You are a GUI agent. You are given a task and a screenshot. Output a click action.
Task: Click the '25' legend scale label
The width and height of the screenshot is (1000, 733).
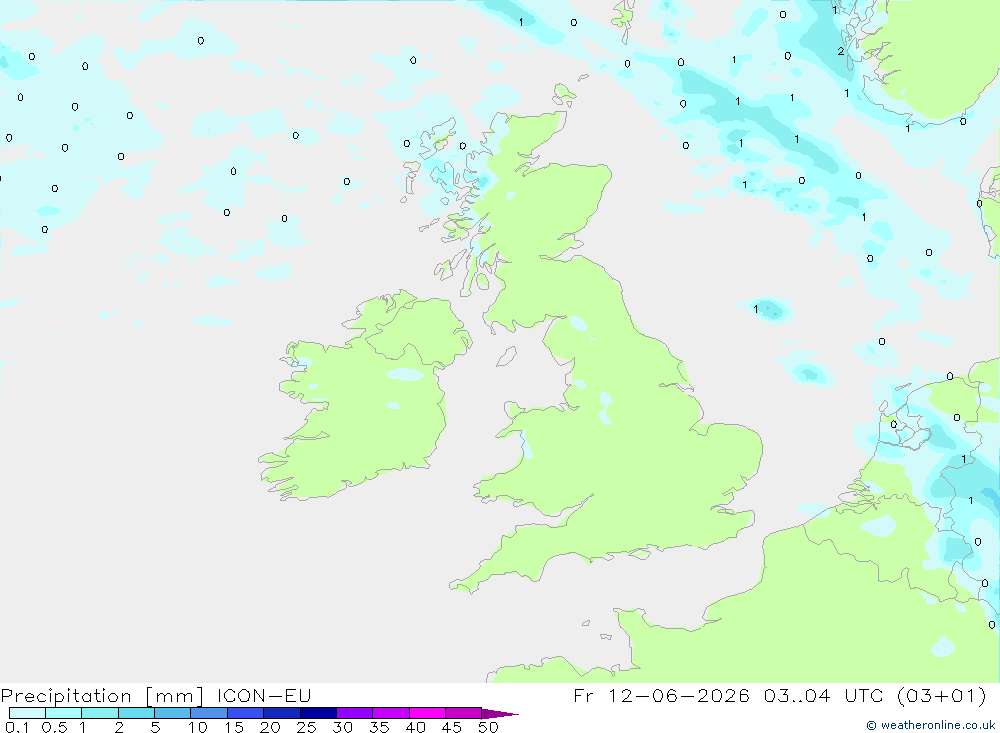tap(306, 727)
